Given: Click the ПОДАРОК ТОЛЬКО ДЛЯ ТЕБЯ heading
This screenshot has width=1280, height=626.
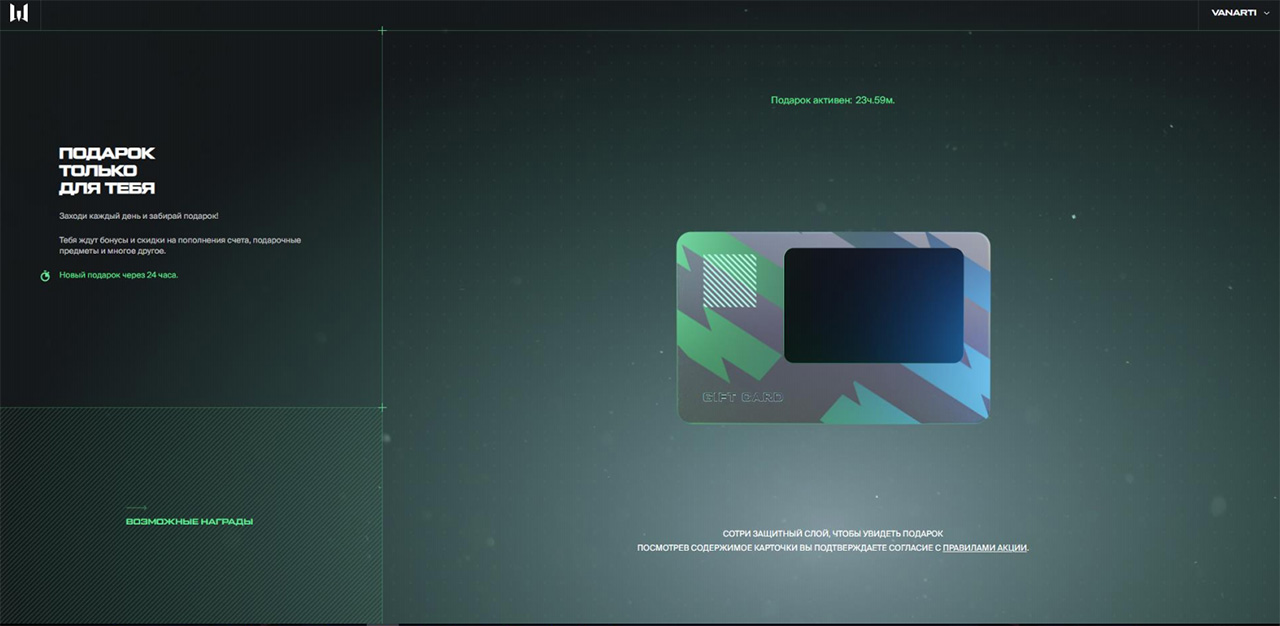Looking at the screenshot, I should point(107,170).
